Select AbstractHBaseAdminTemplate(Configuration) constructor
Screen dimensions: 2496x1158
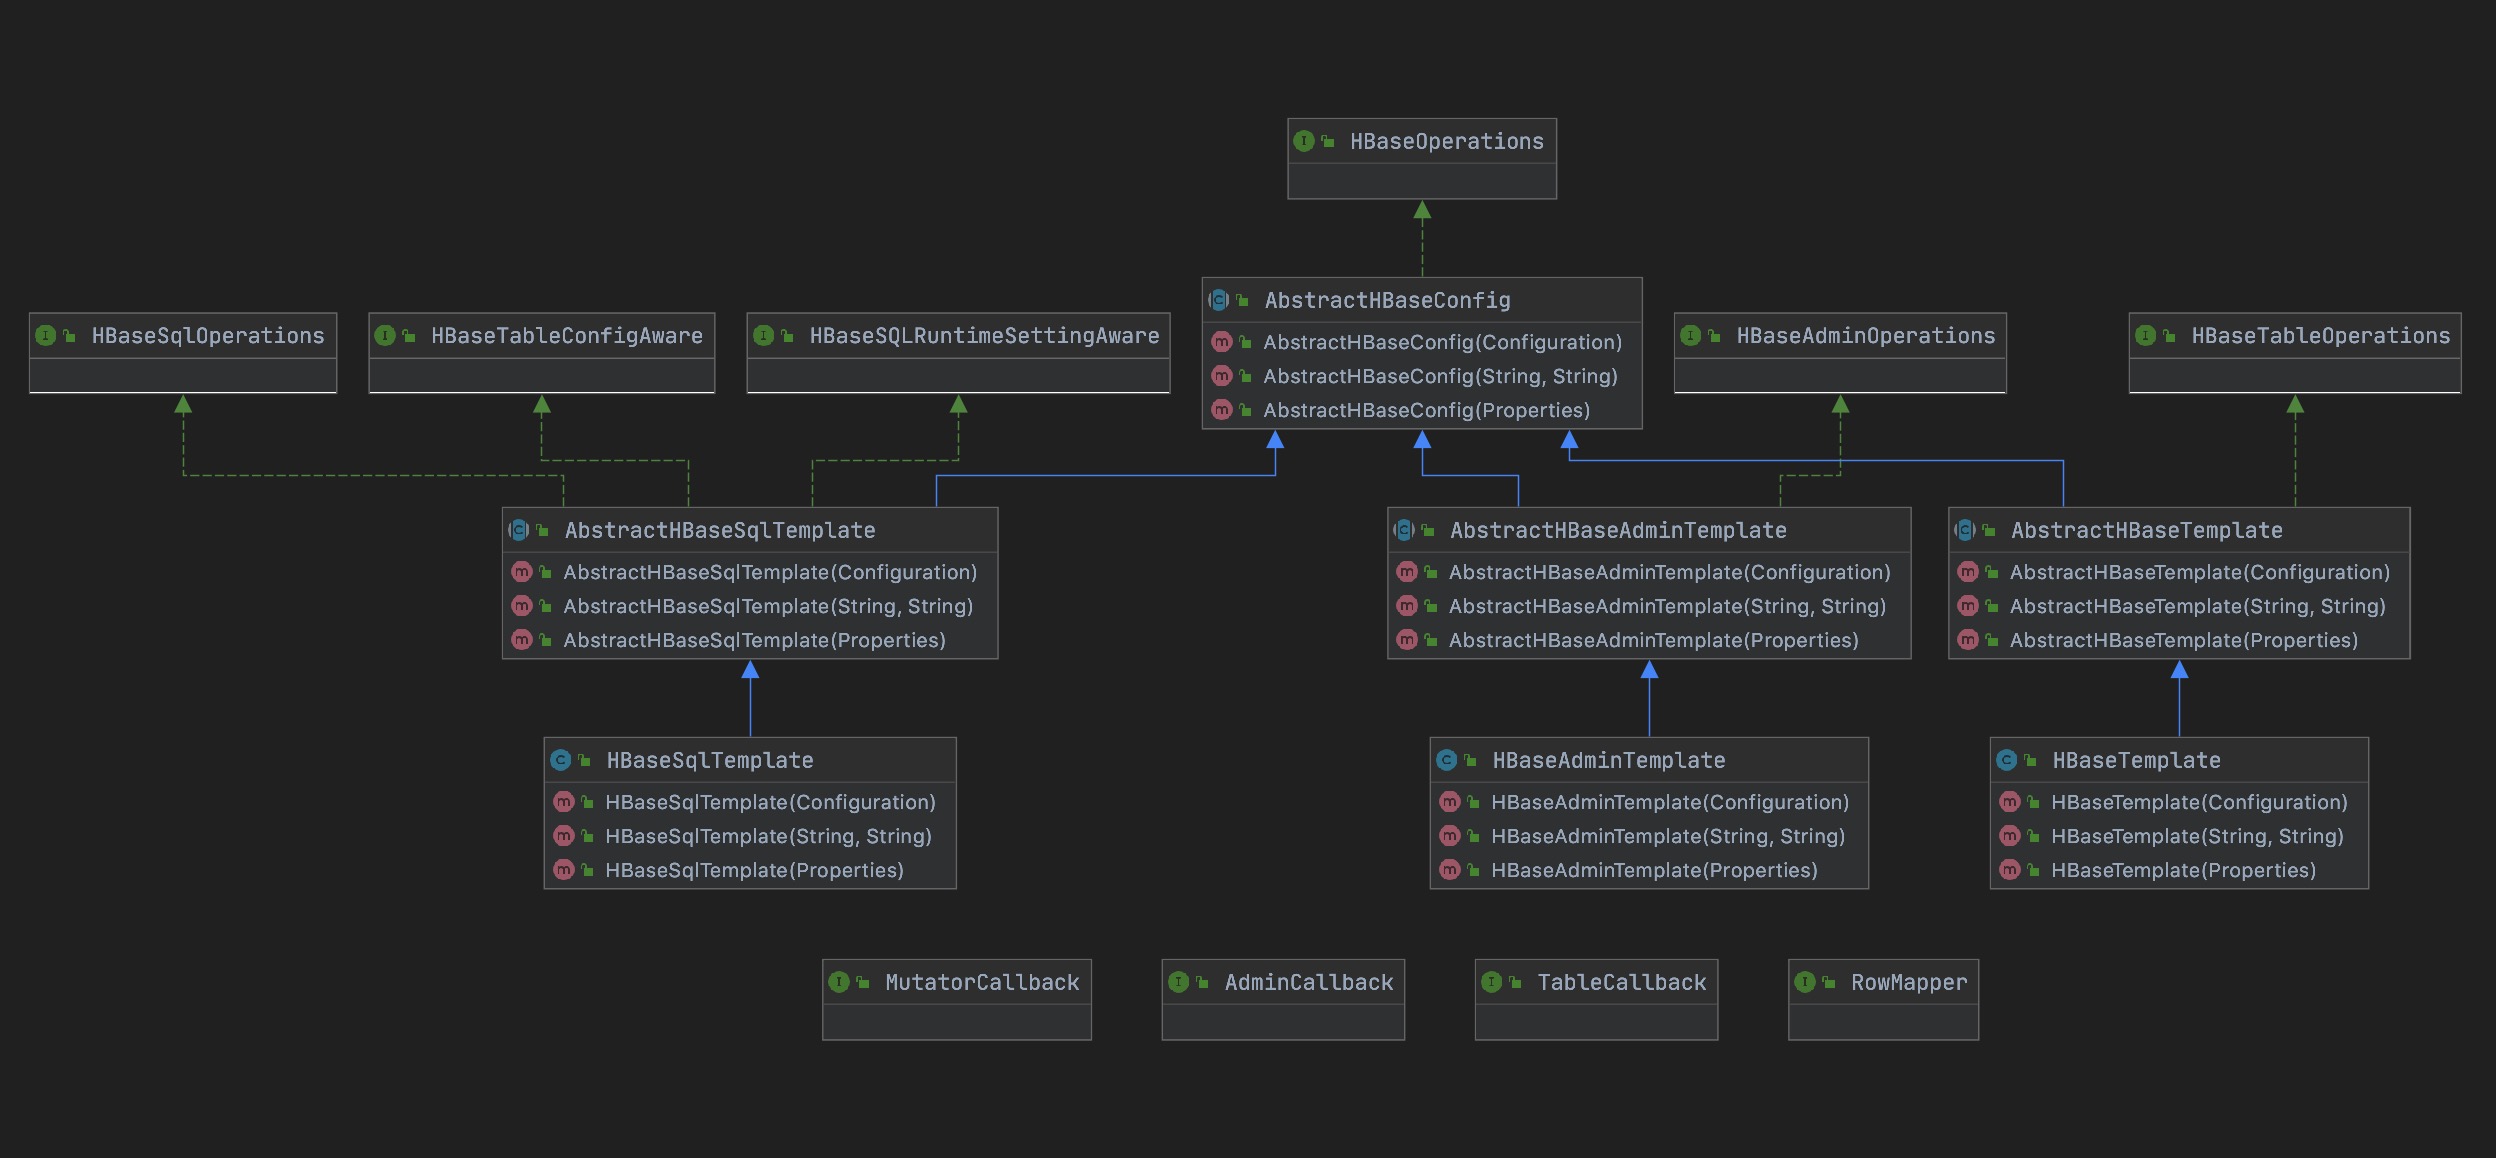click(x=1669, y=572)
